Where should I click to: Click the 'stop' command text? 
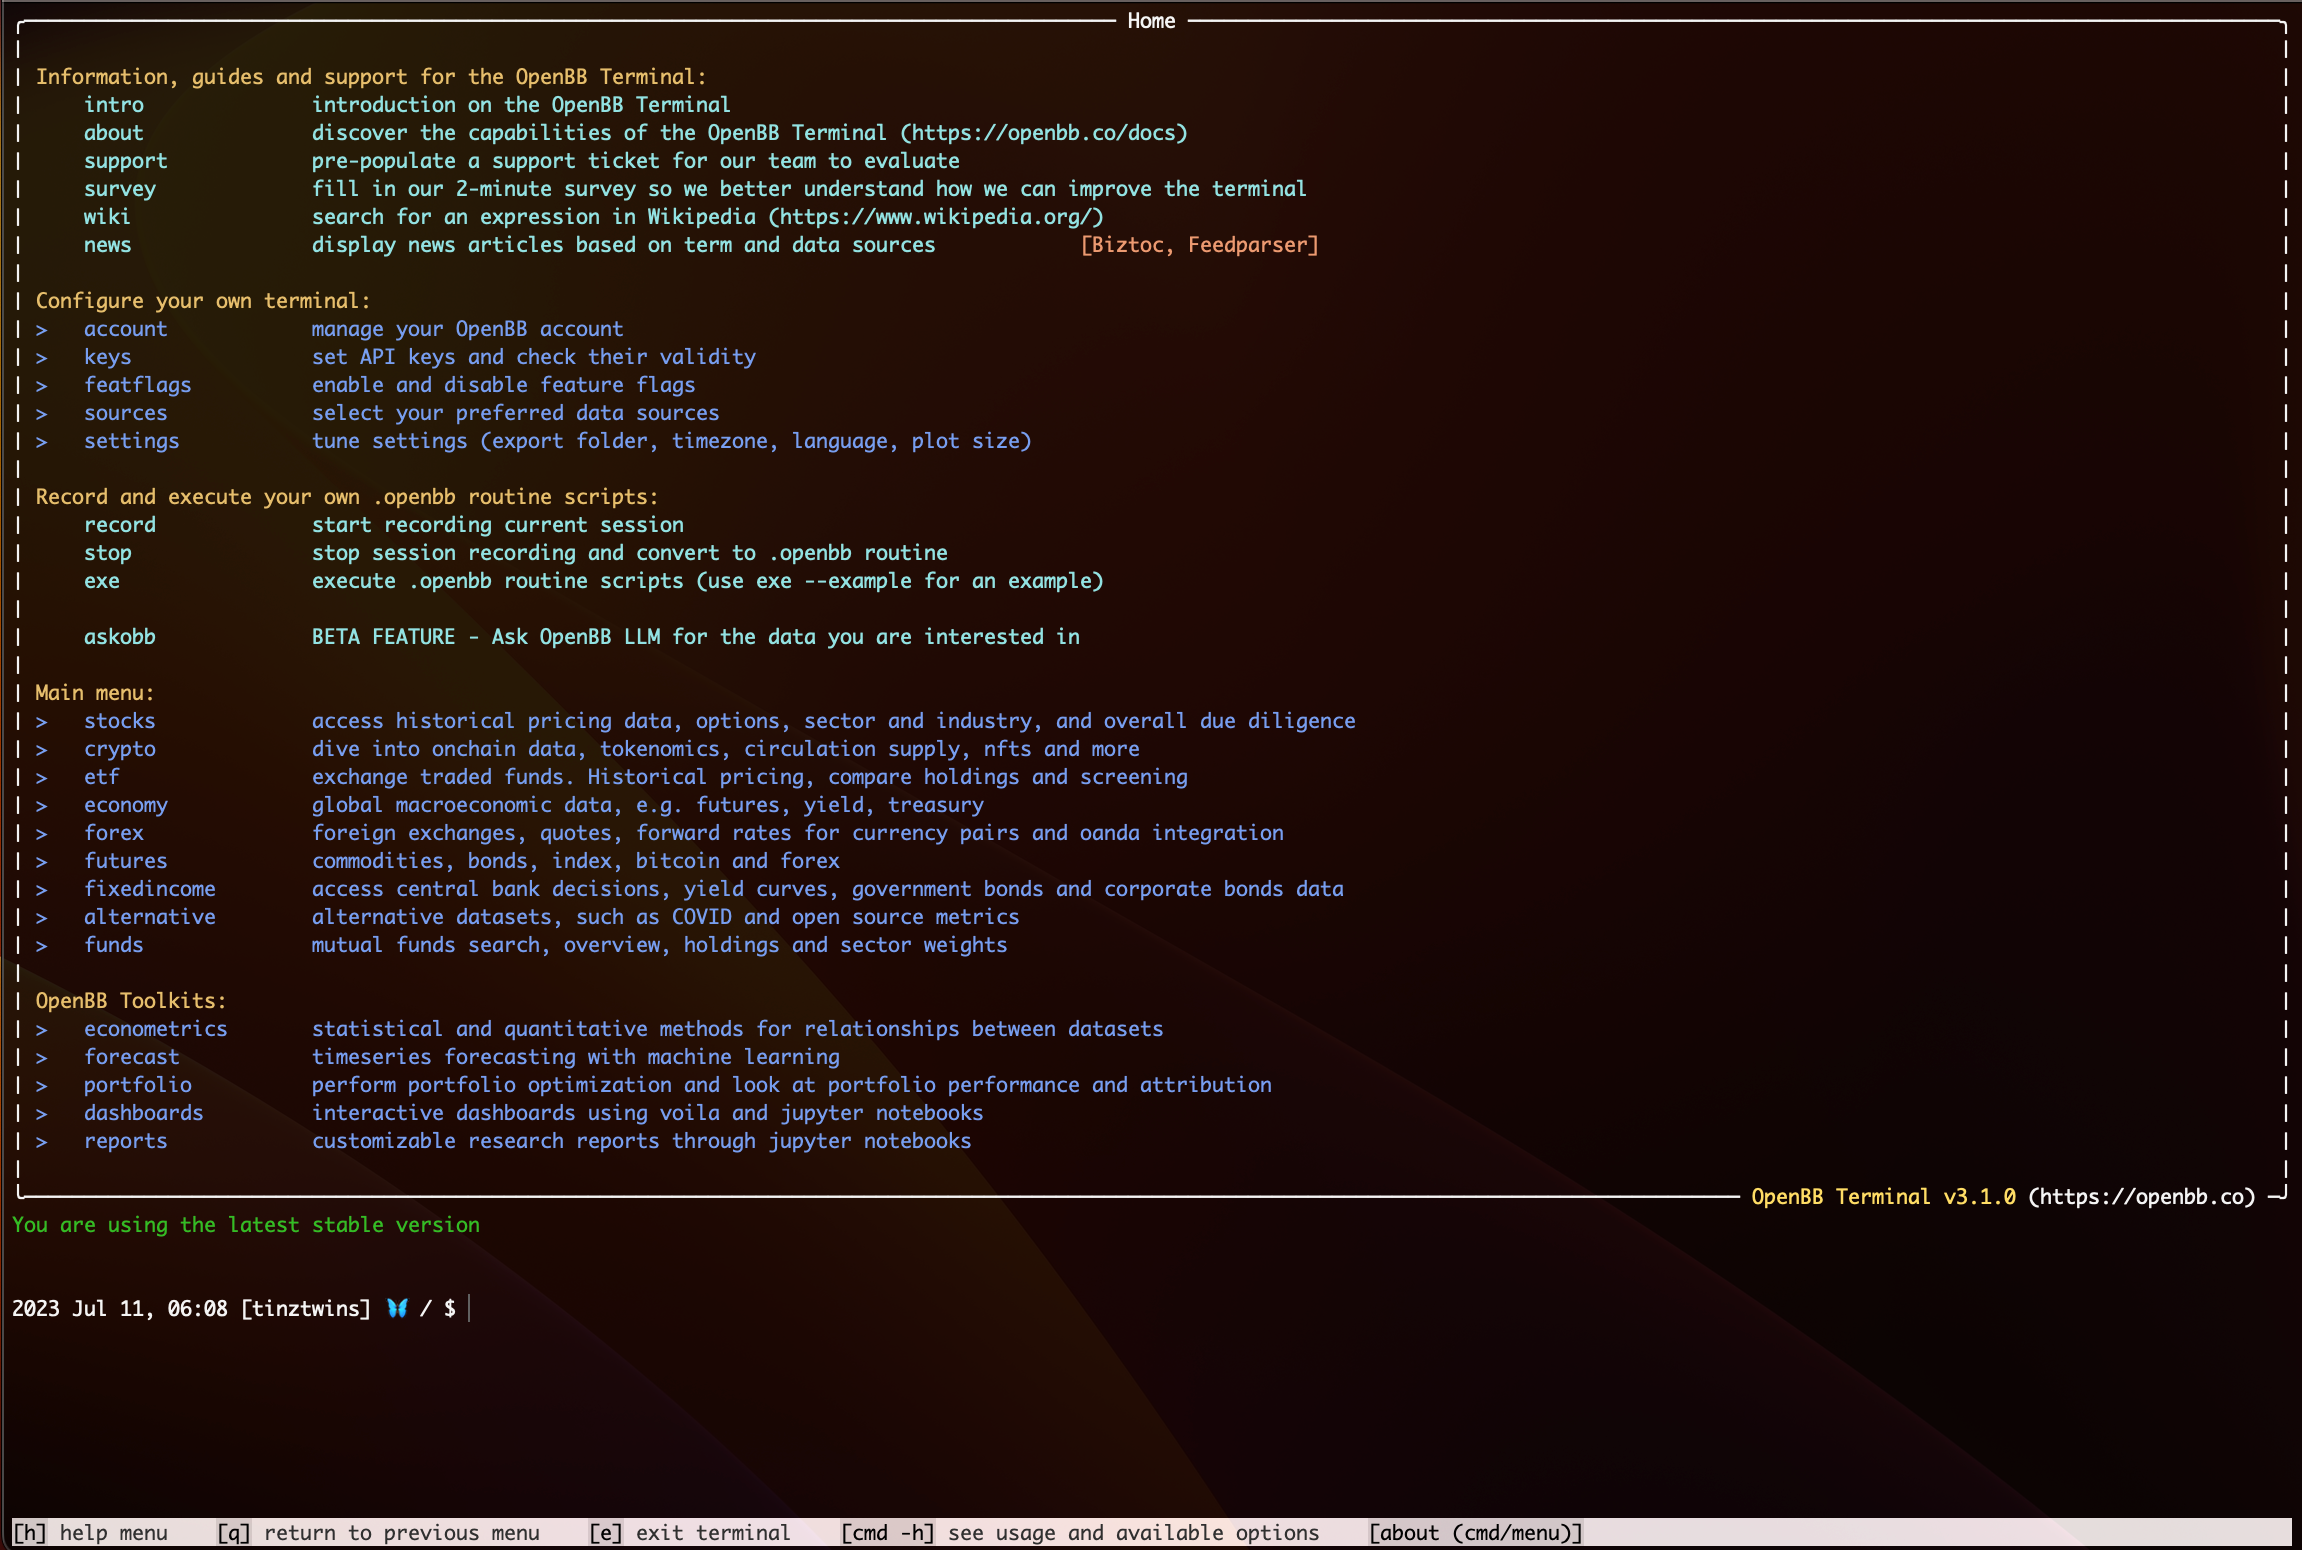point(108,553)
